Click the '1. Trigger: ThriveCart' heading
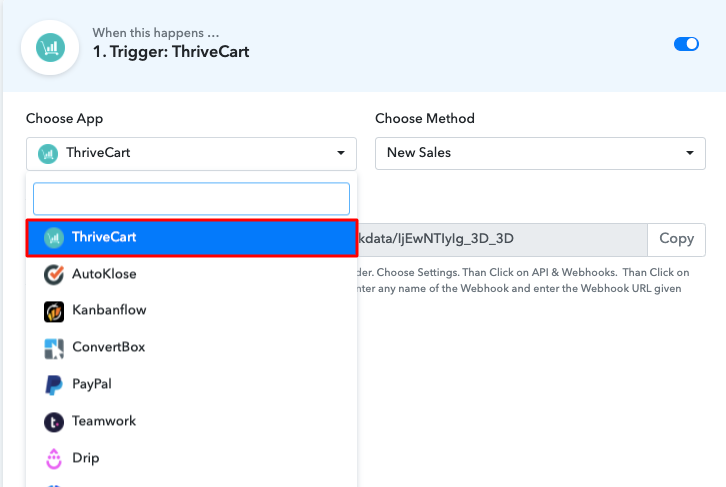Screen dimensions: 726x487 click(171, 52)
